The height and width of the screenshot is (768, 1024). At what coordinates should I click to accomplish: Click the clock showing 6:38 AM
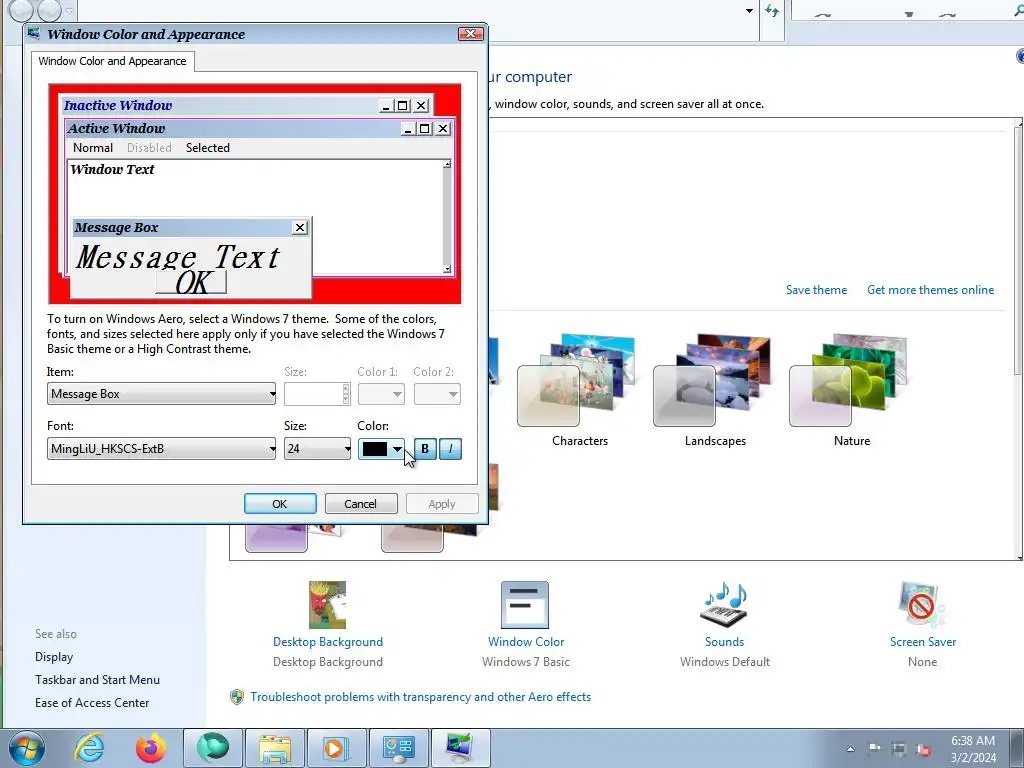pos(973,741)
